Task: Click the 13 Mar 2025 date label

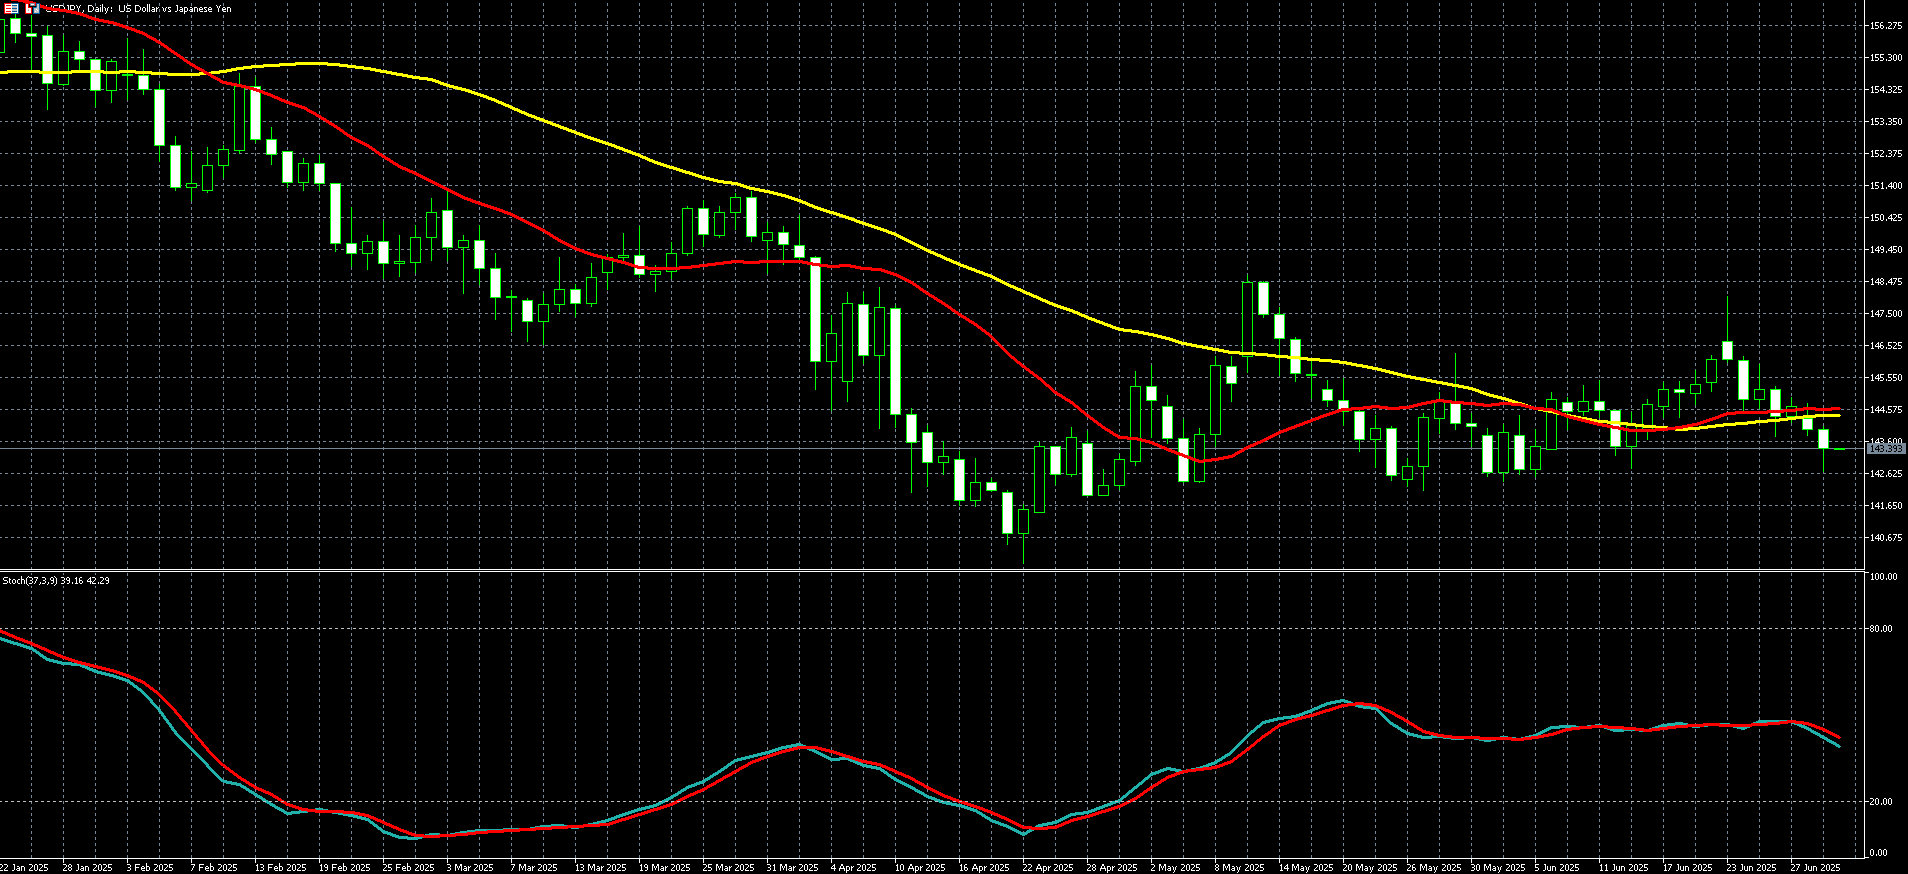Action: 601,868
